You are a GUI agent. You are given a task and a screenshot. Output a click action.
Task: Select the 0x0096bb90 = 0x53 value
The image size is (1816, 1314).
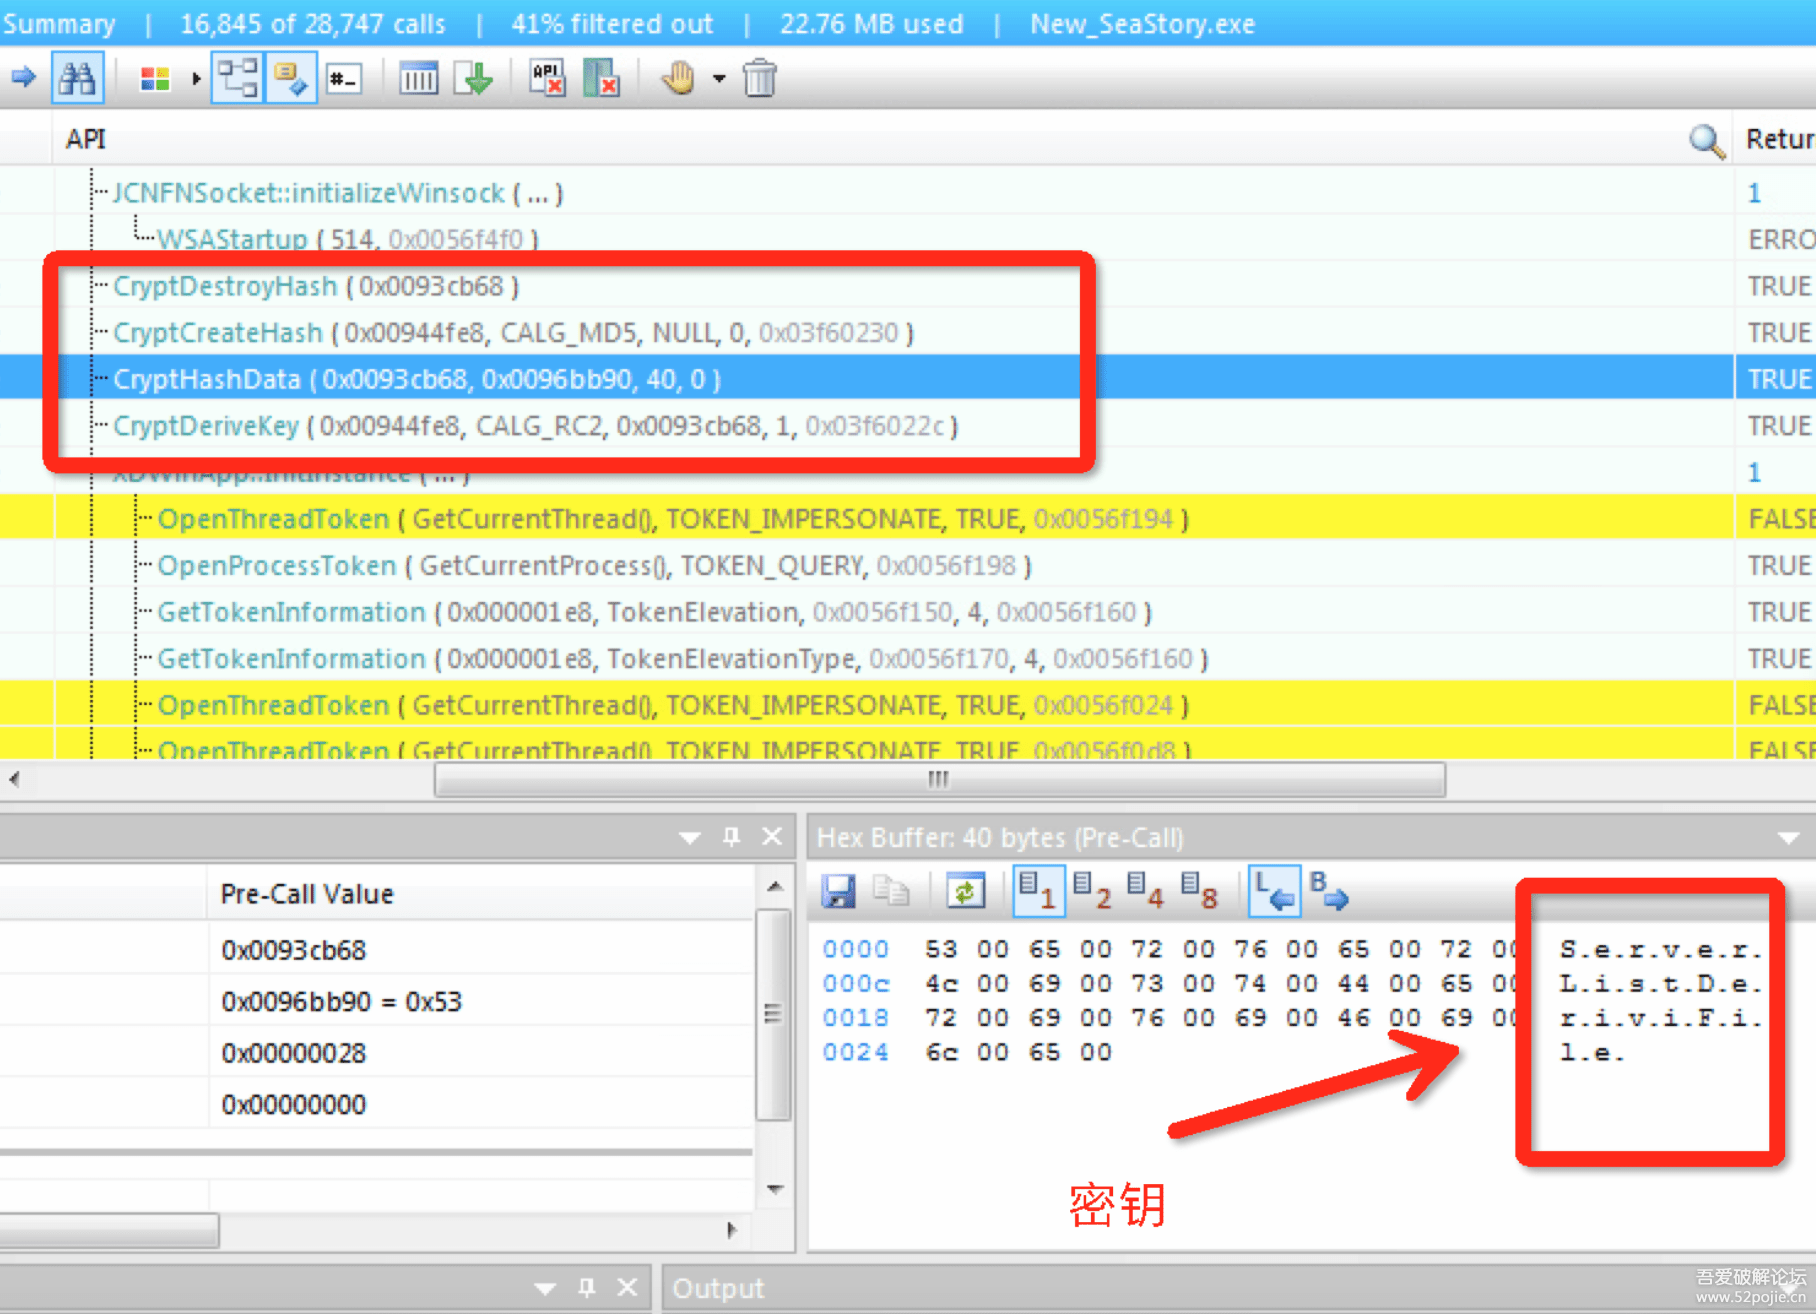coord(342,1002)
